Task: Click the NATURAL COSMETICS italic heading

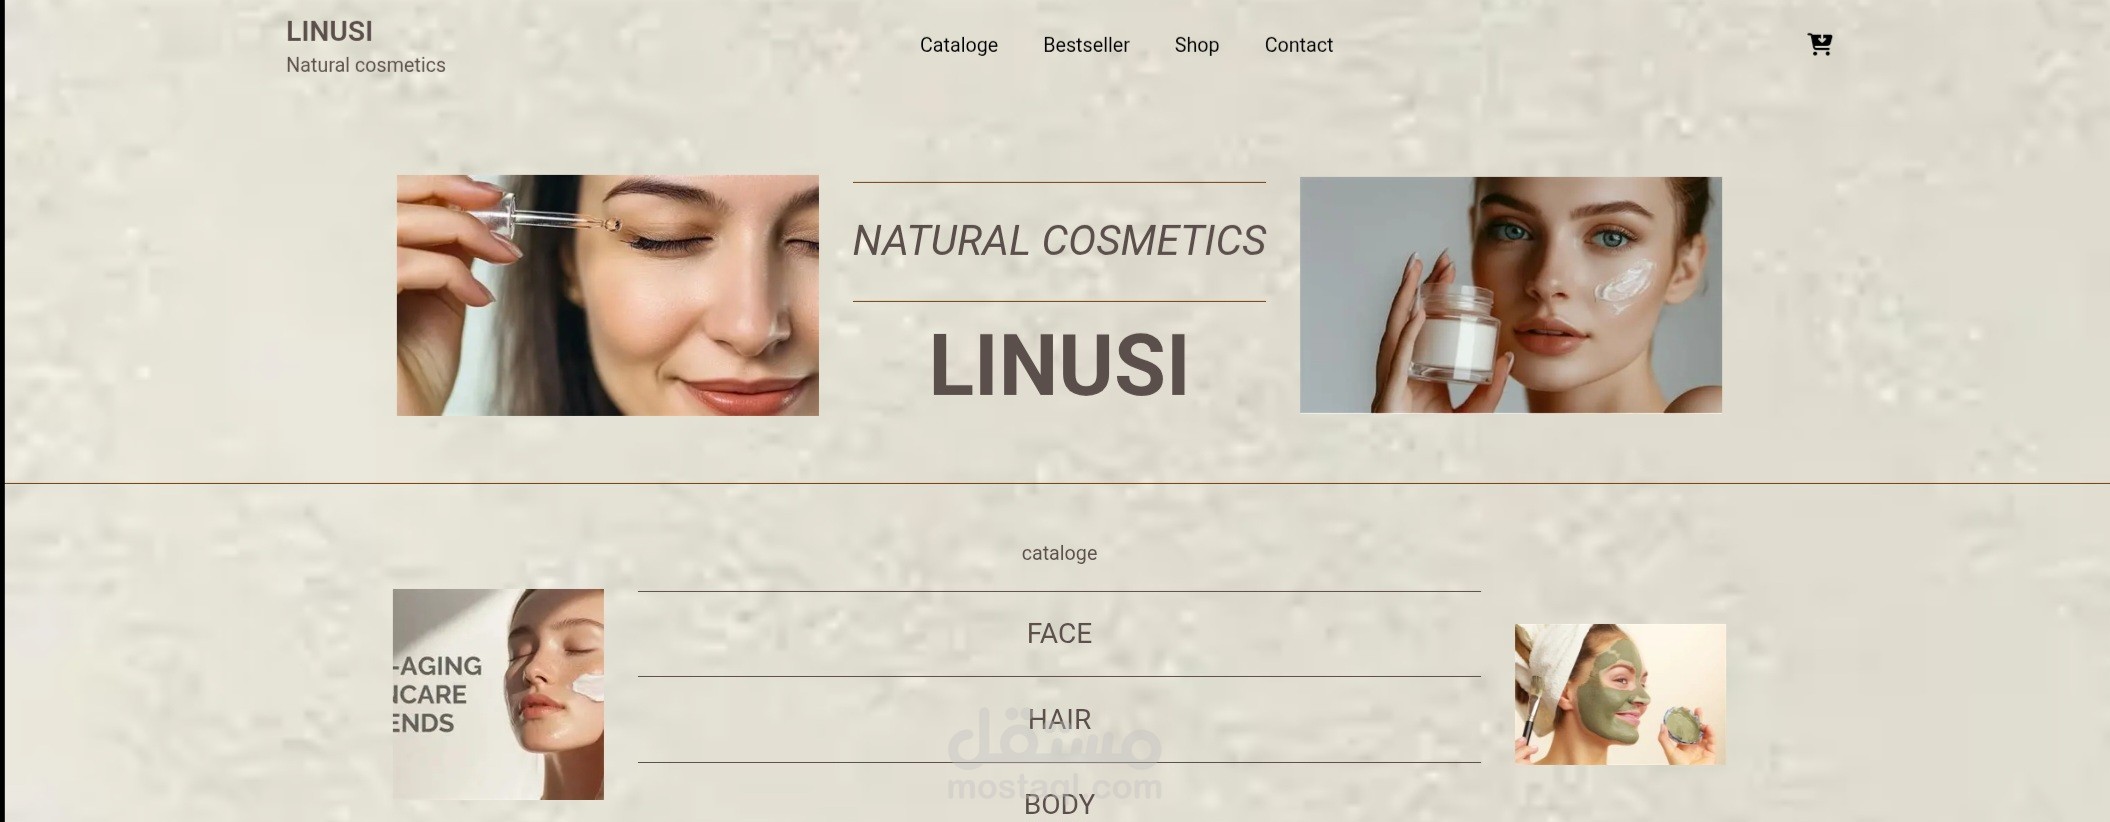Action: (1059, 241)
